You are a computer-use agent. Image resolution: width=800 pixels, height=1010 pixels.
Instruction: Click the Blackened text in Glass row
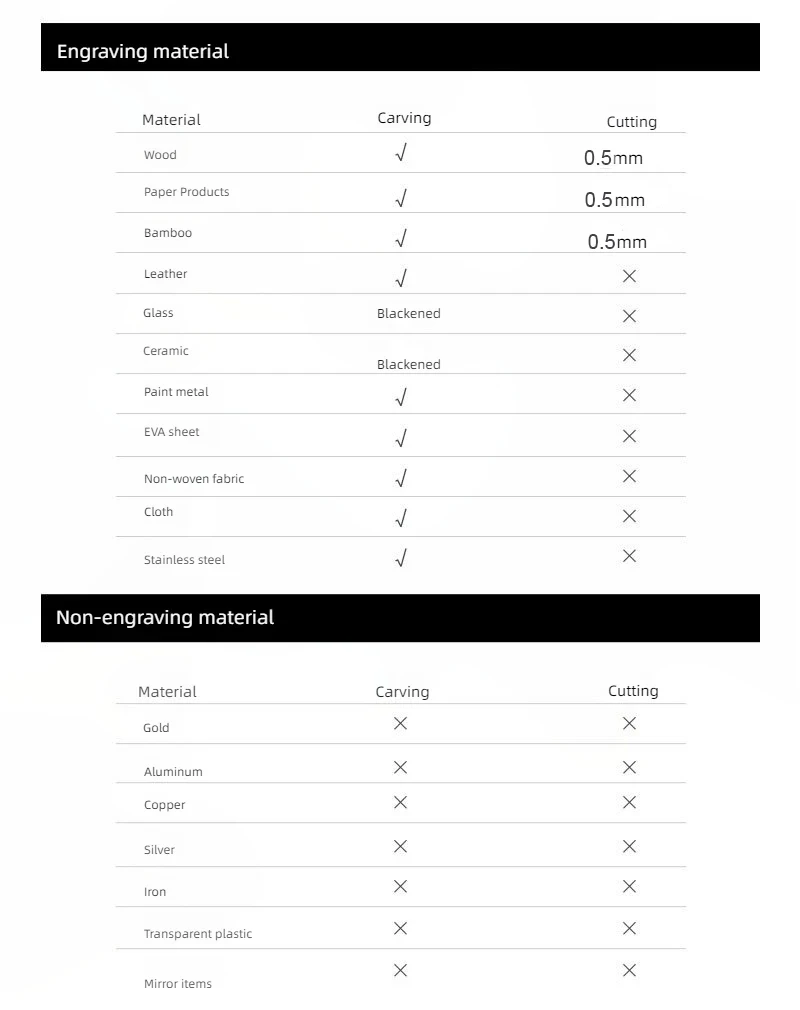pyautogui.click(x=408, y=314)
